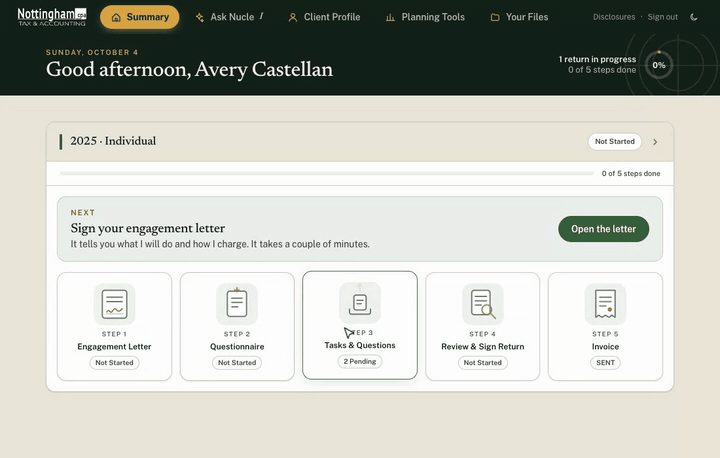Click the person icon beside Client Profile

pos(292,17)
